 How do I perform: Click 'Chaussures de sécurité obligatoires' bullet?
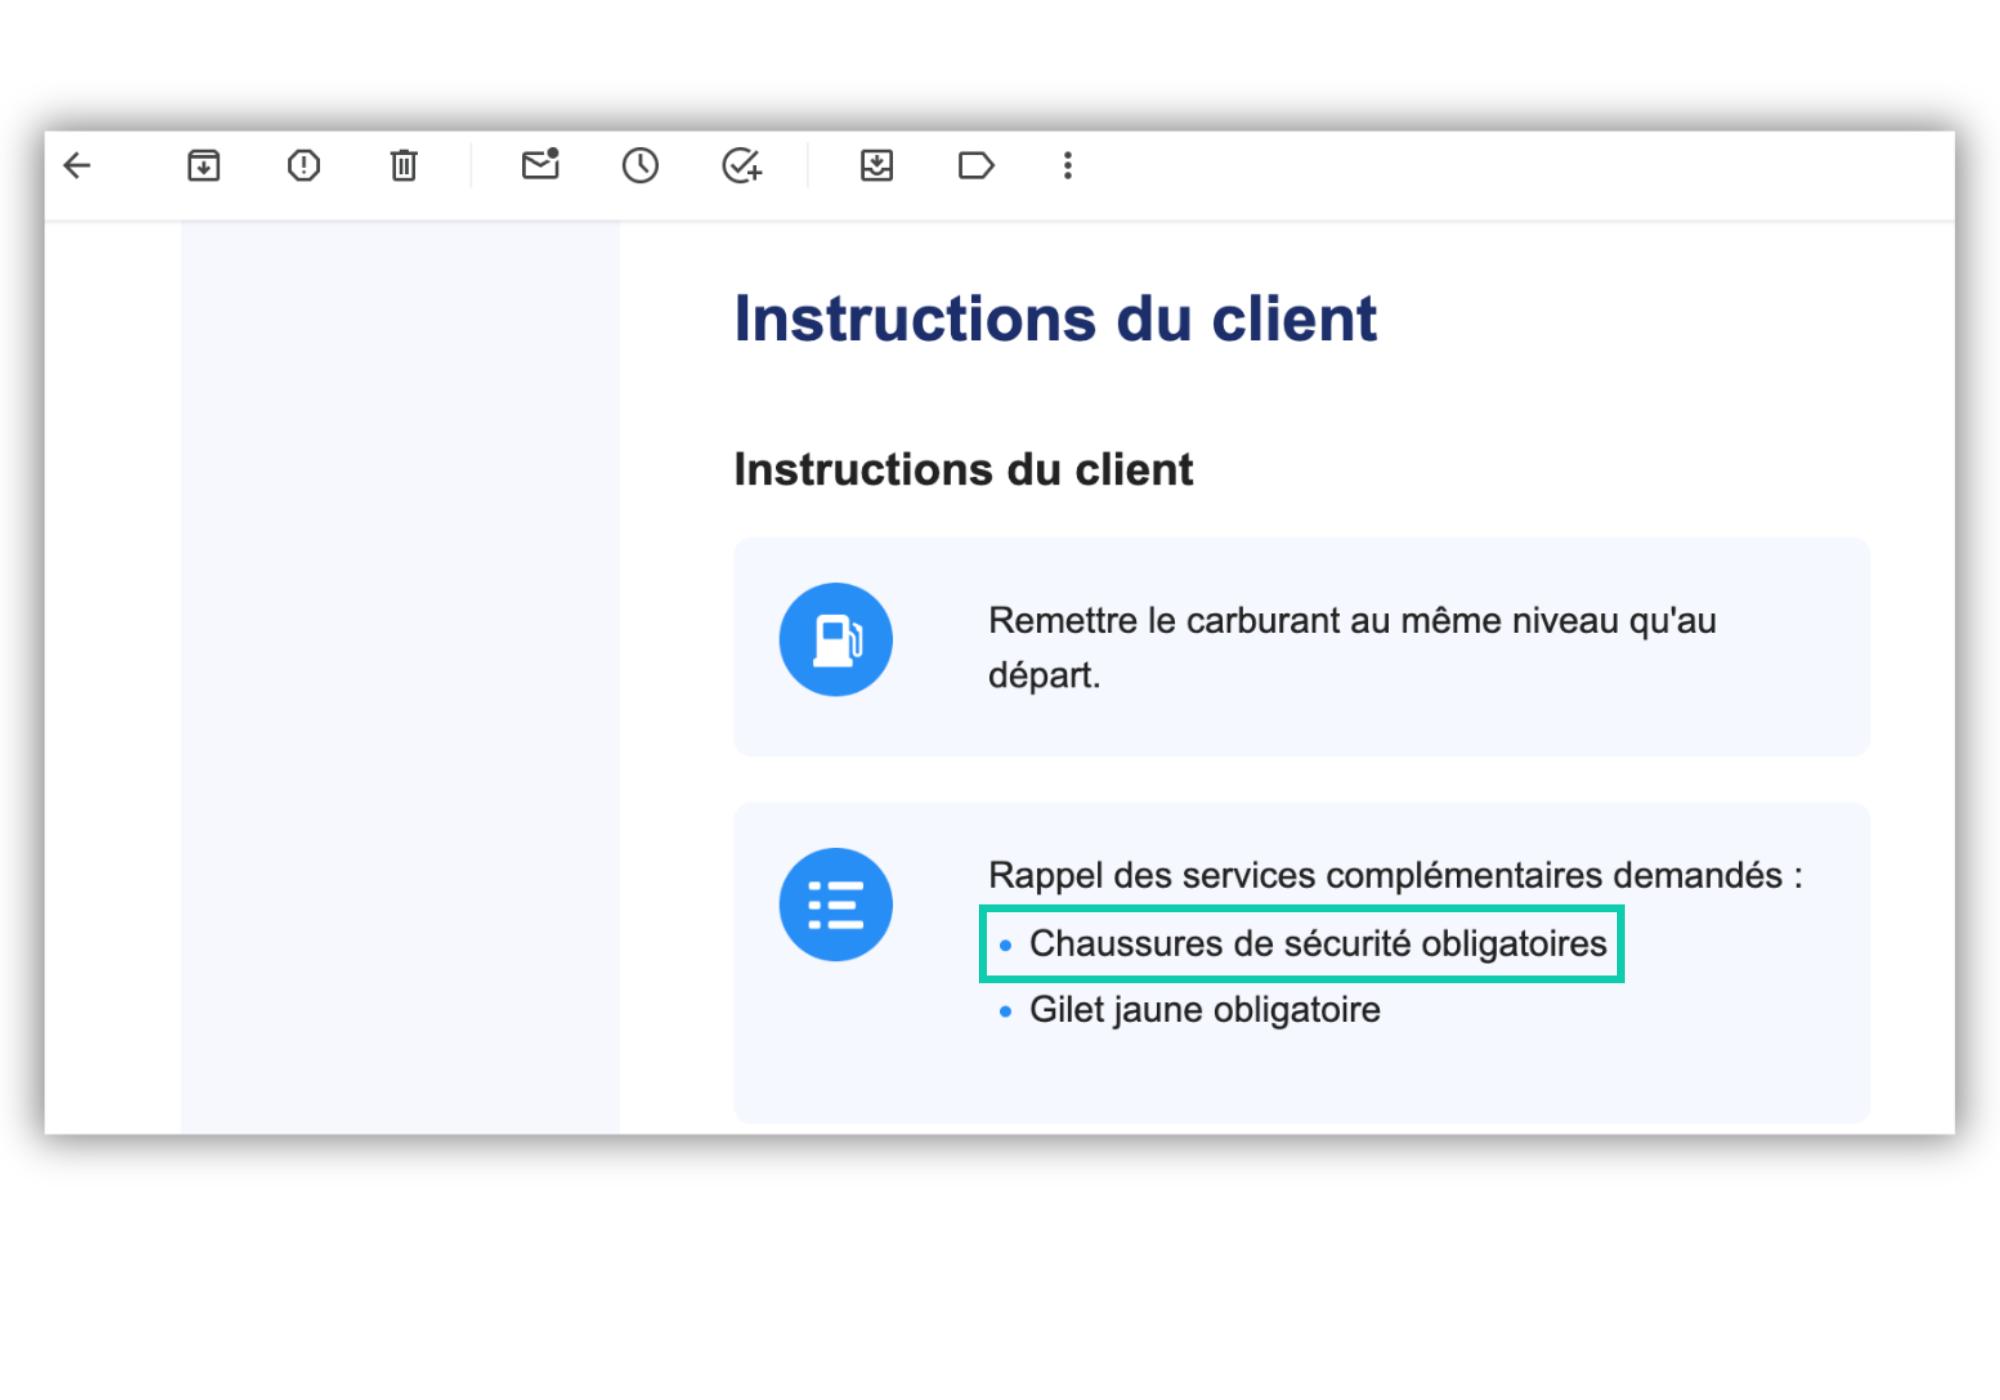pos(1318,943)
